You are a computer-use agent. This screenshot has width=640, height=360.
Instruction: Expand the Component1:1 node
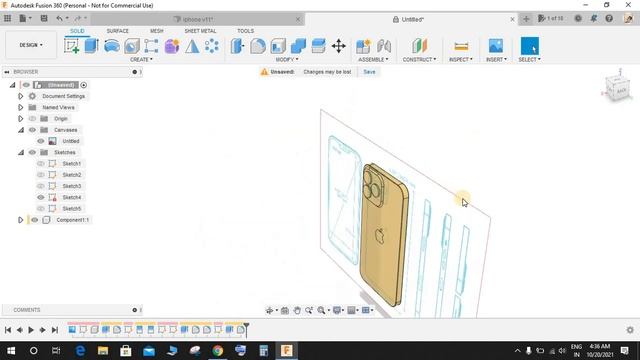pos(20,220)
